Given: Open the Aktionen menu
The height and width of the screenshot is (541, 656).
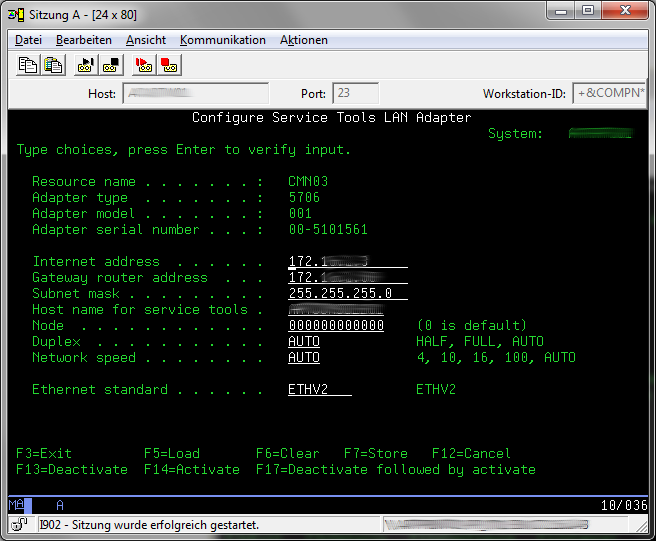Looking at the screenshot, I should pyautogui.click(x=304, y=40).
